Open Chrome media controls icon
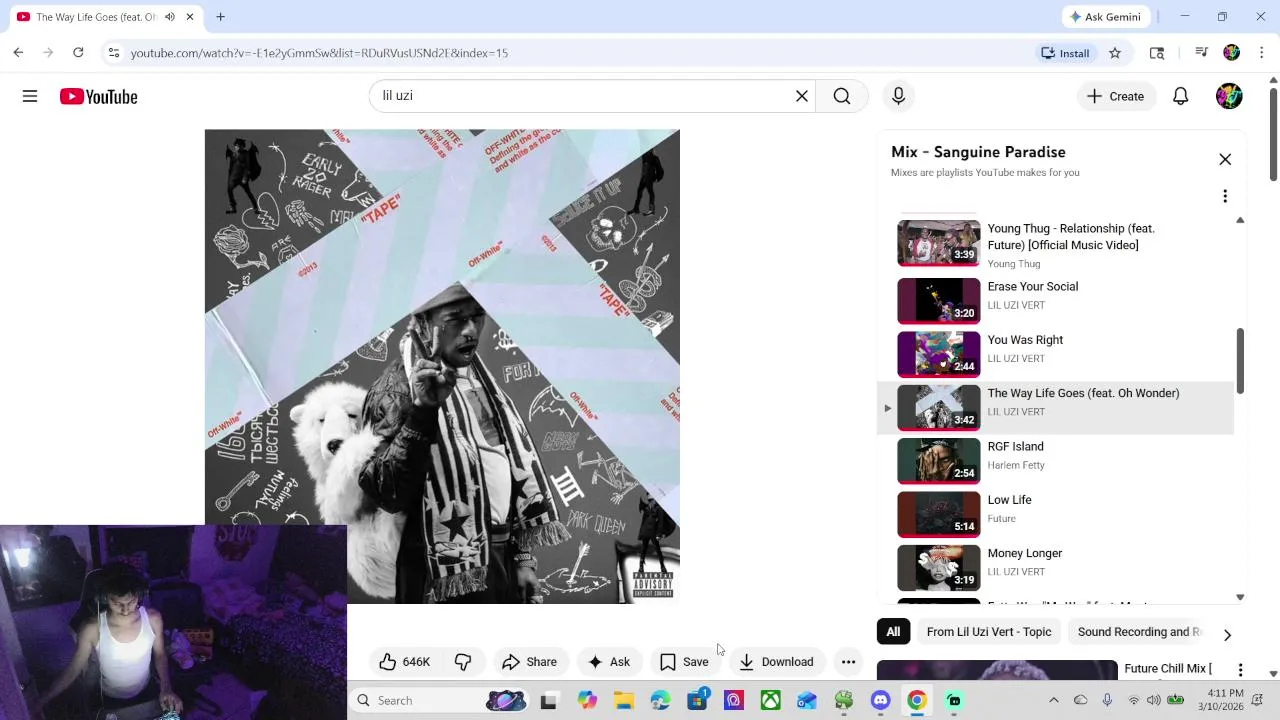Screen dimensions: 1280x720 [1202, 53]
